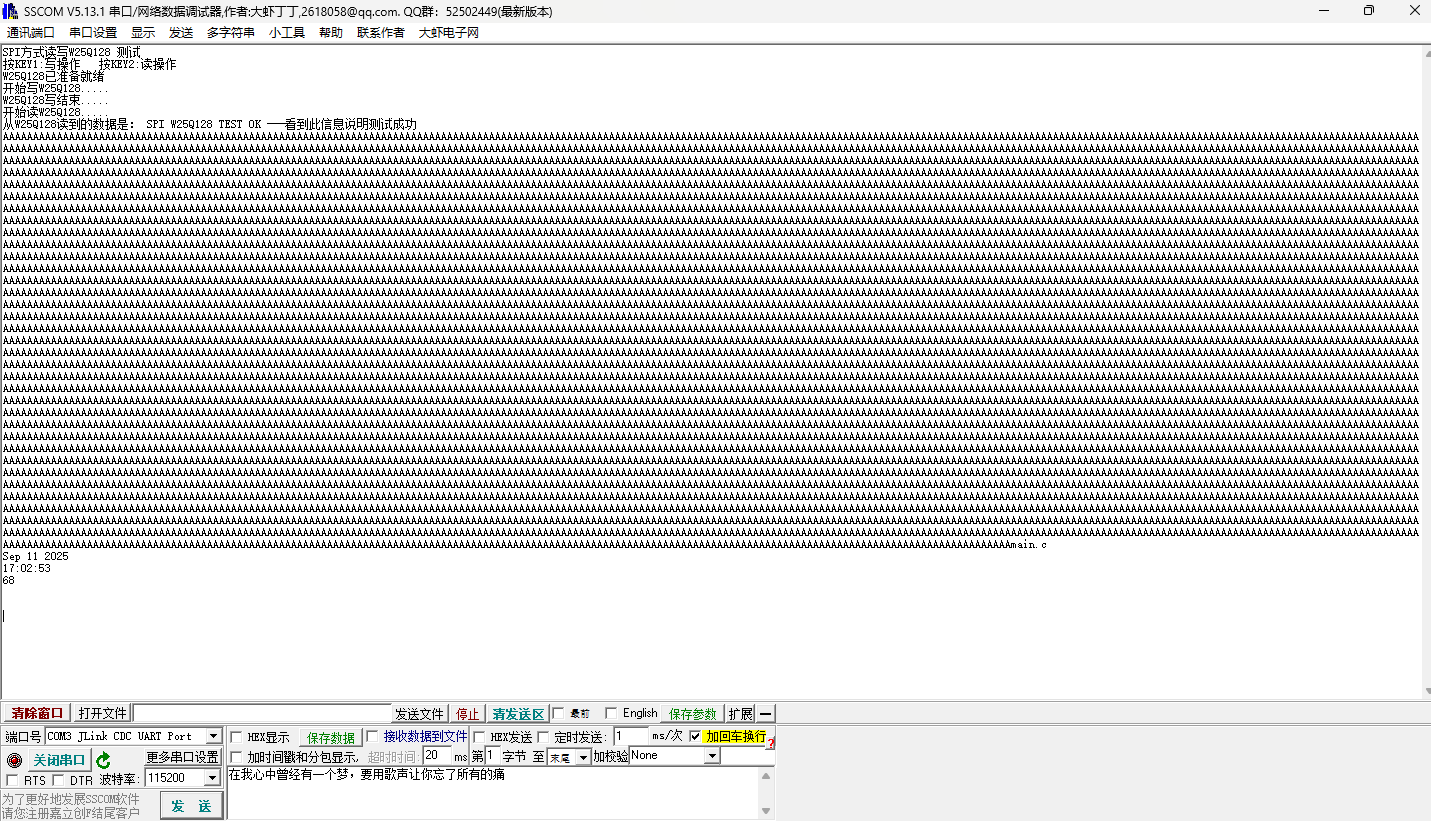Enable the RTS checkbox
The height and width of the screenshot is (821, 1431).
(x=12, y=780)
